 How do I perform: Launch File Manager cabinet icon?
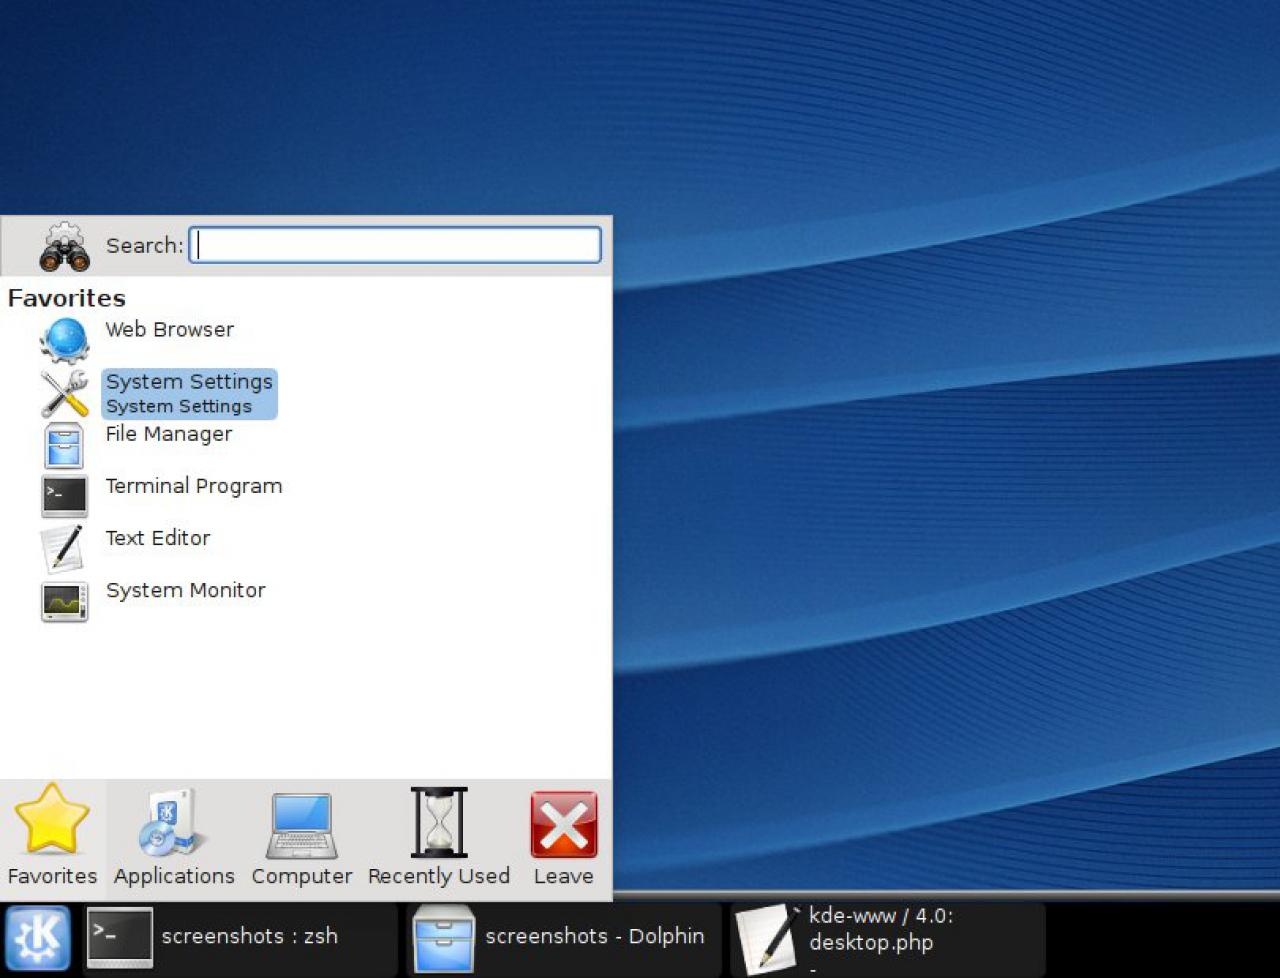pos(65,445)
